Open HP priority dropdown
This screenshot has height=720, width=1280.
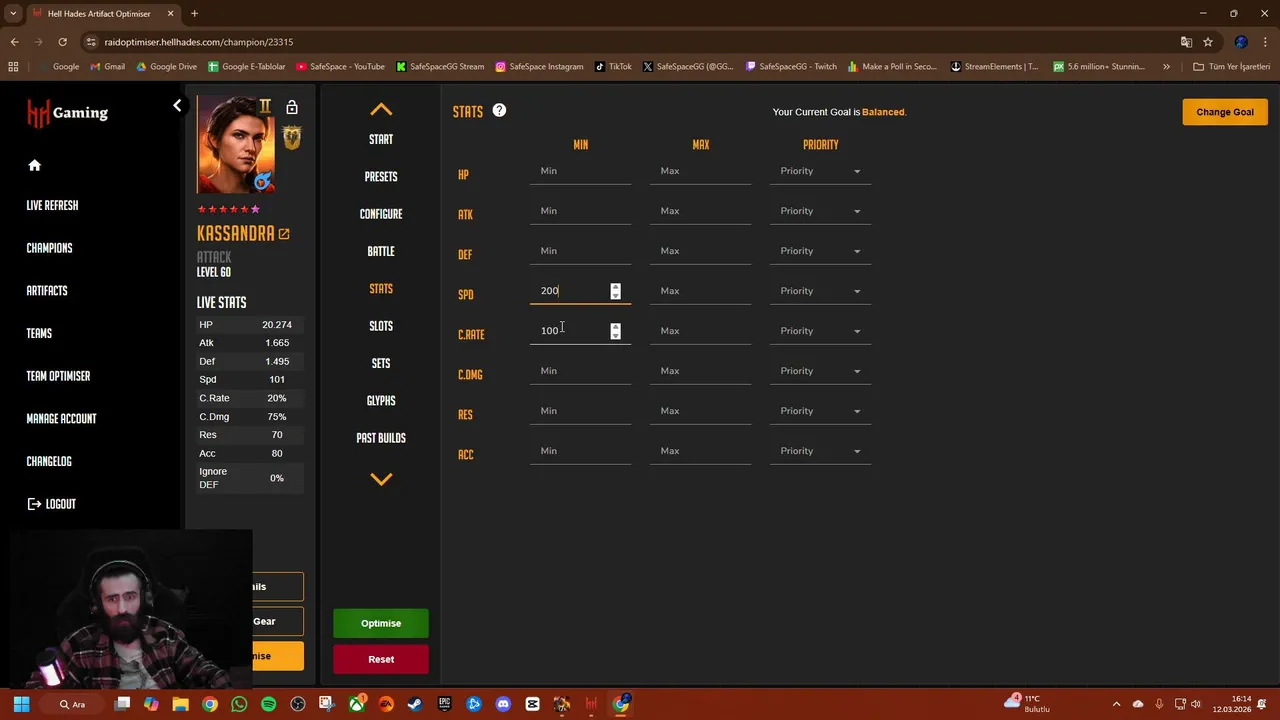point(820,171)
